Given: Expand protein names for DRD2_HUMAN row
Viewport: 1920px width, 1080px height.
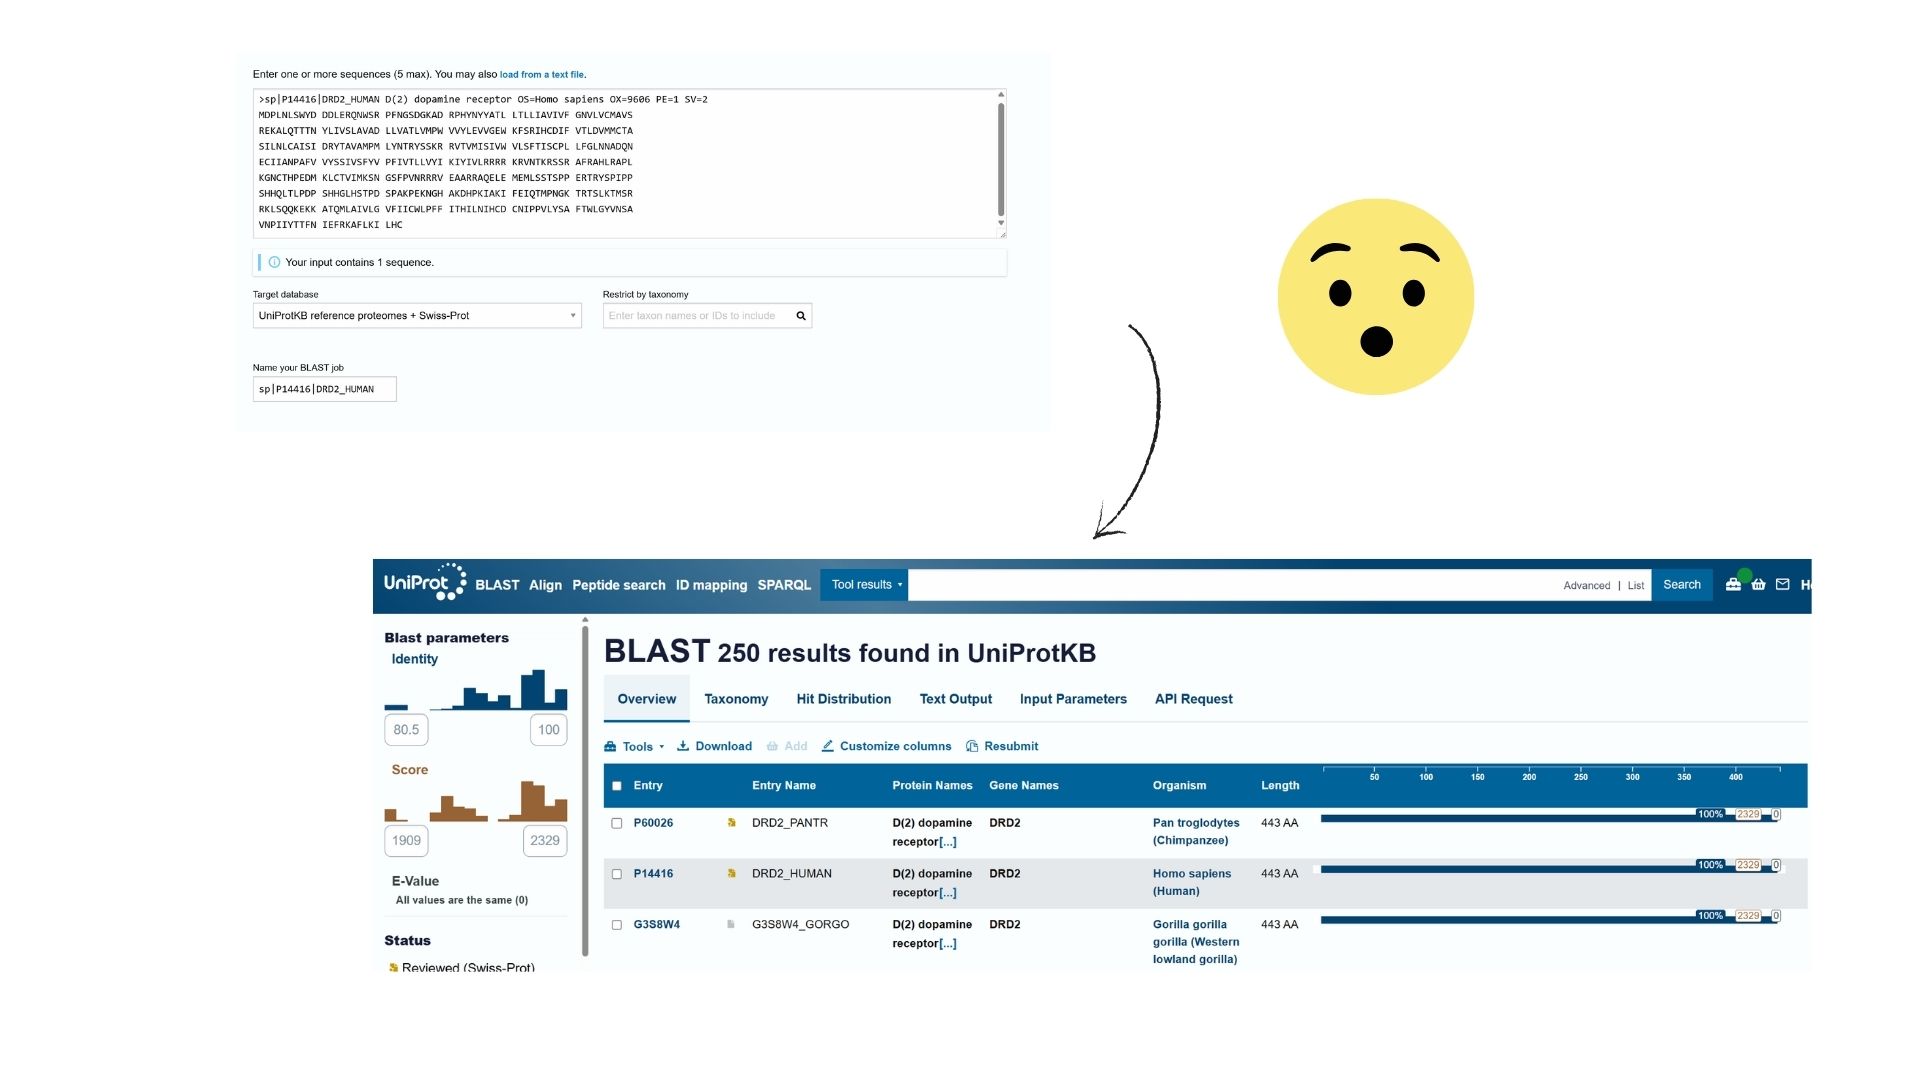Looking at the screenshot, I should coord(948,893).
